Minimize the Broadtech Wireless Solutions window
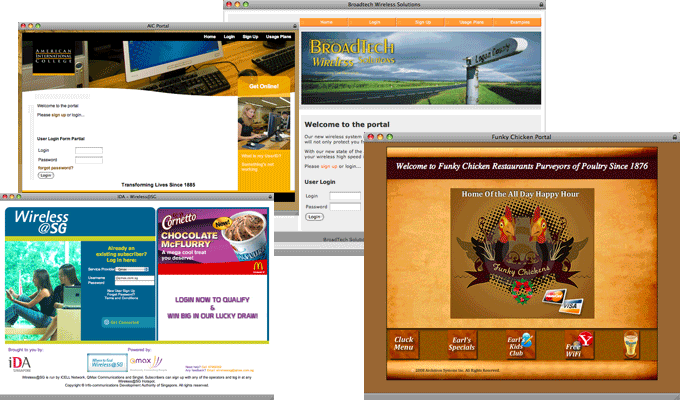The width and height of the screenshot is (680, 400). tap(237, 4)
